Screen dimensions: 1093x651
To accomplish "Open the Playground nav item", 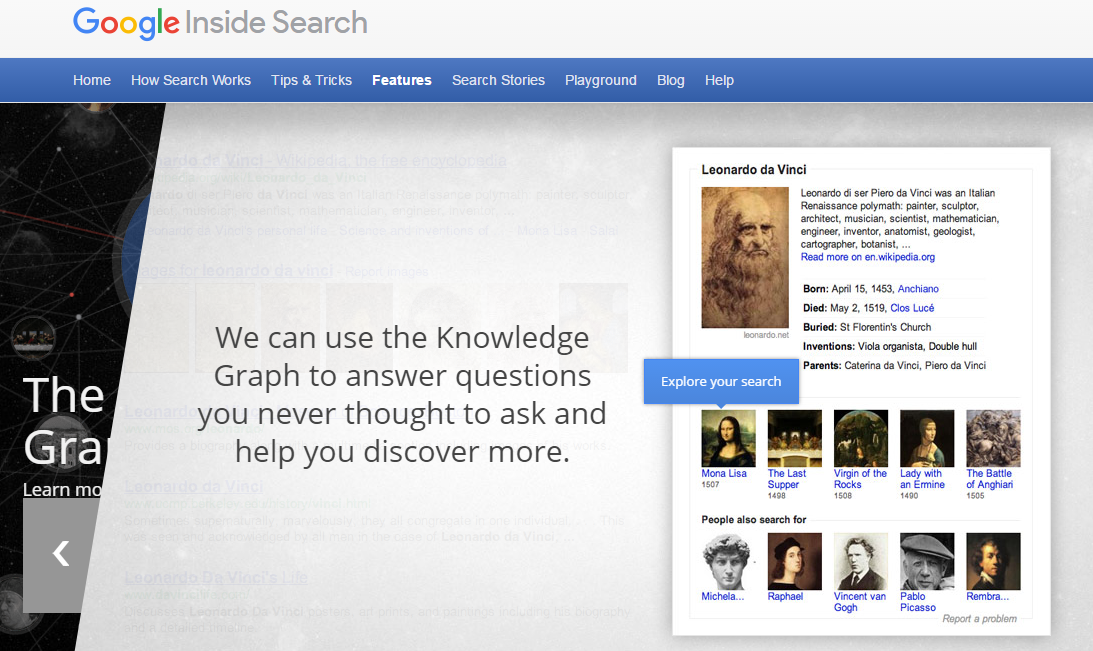I will (x=601, y=80).
